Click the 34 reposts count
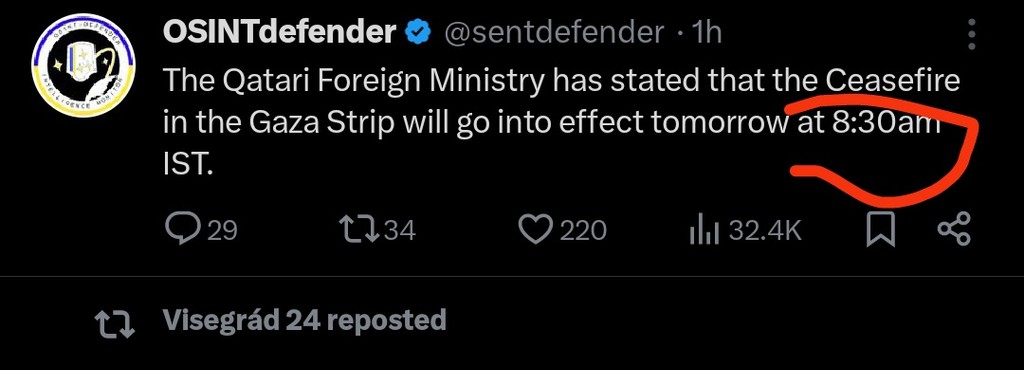The height and width of the screenshot is (370, 1024). click(400, 230)
